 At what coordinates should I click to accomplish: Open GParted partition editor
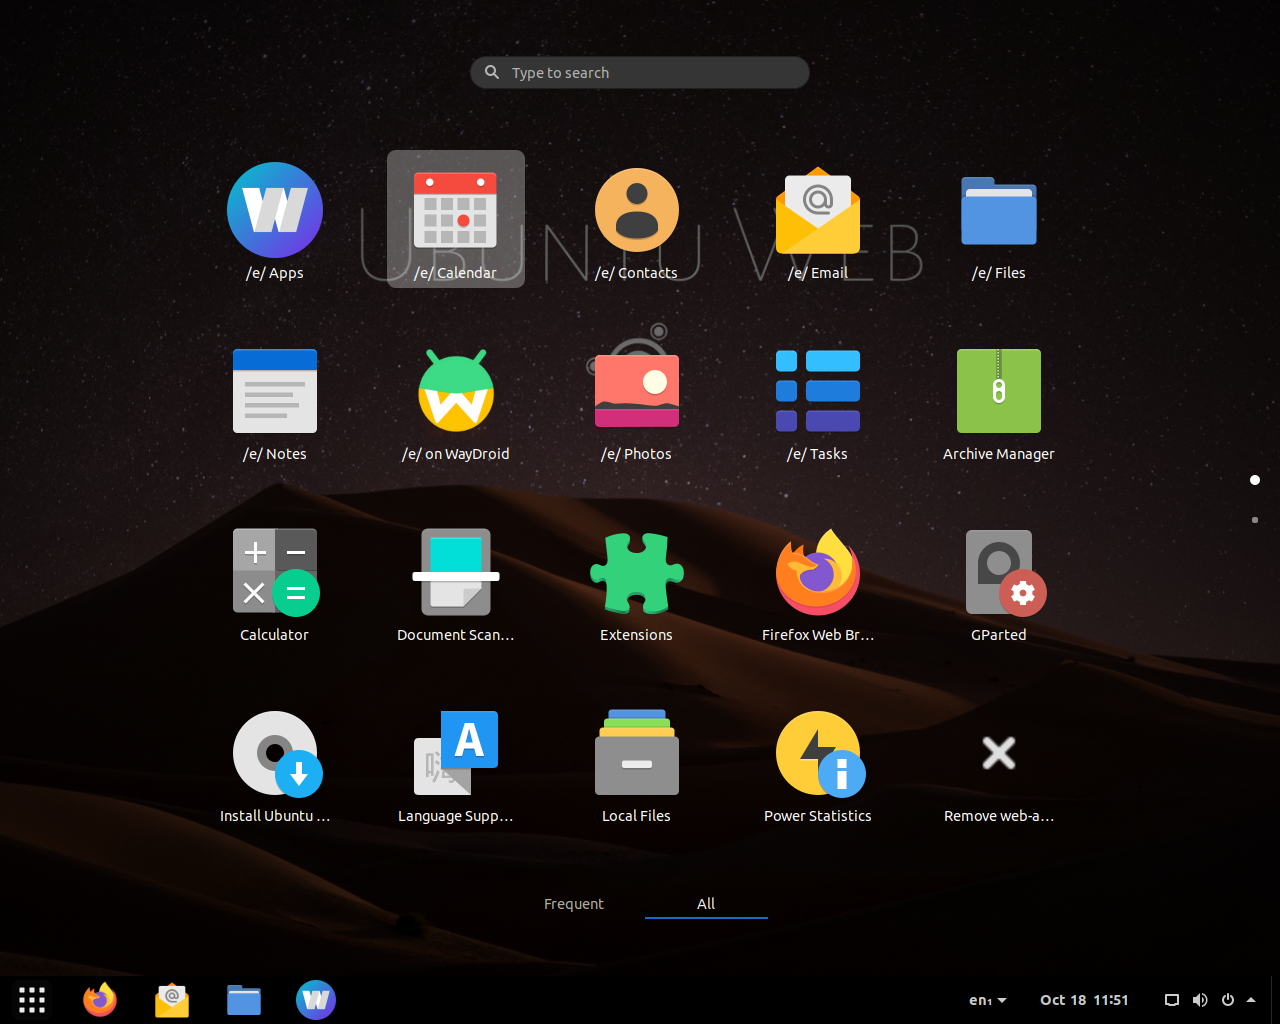point(999,583)
